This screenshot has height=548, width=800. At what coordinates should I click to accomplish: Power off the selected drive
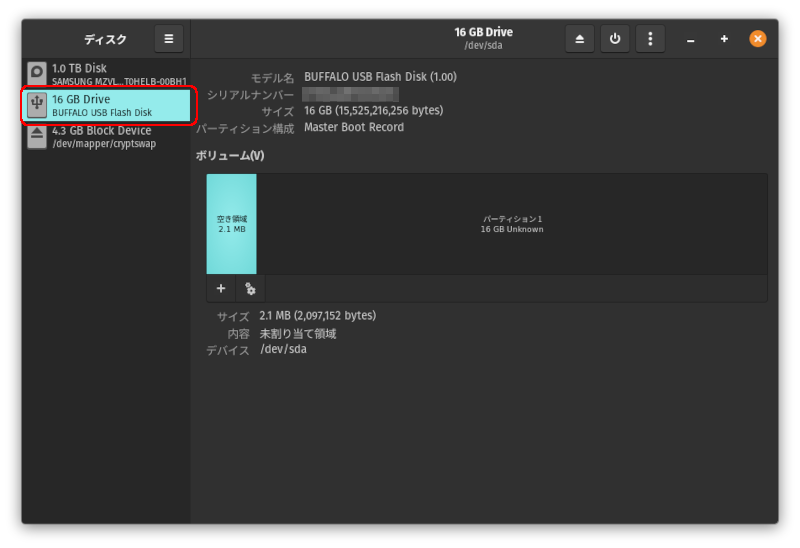[x=615, y=39]
